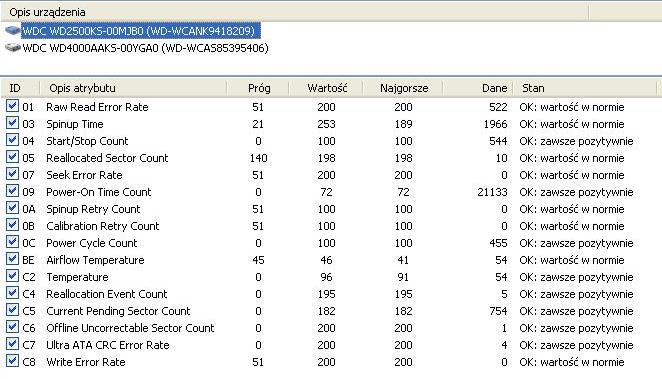Select the Ultra ATA CRC Error Rate name
This screenshot has width=662, height=379.
point(108,345)
